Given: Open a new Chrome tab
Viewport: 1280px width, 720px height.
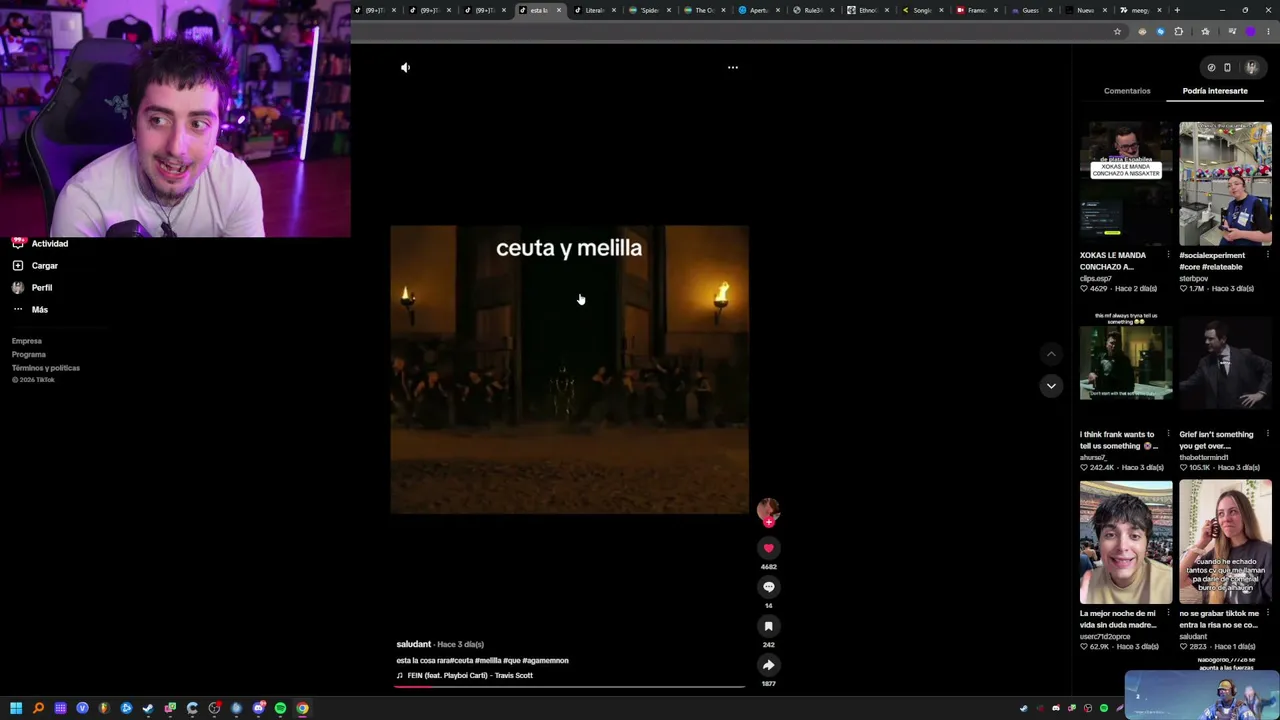Looking at the screenshot, I should [1177, 10].
